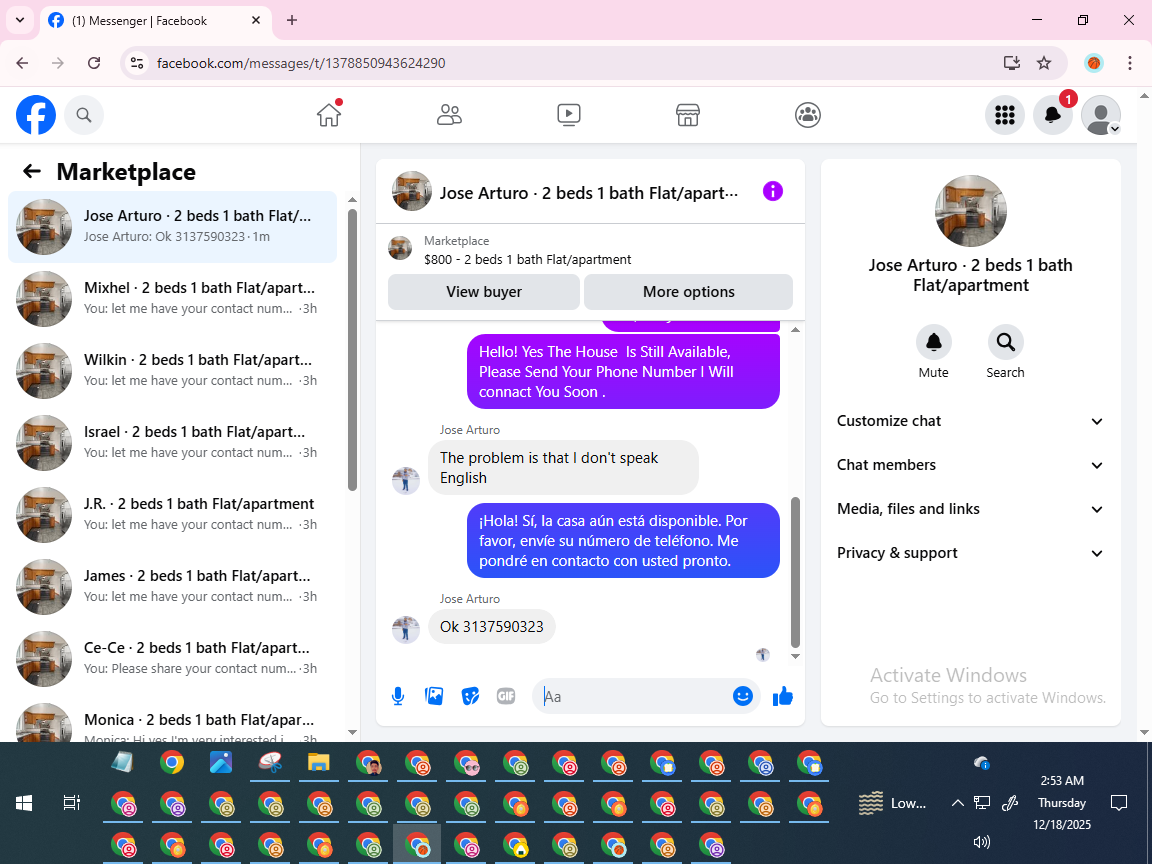Open the Facebook search magnifier

click(84, 115)
